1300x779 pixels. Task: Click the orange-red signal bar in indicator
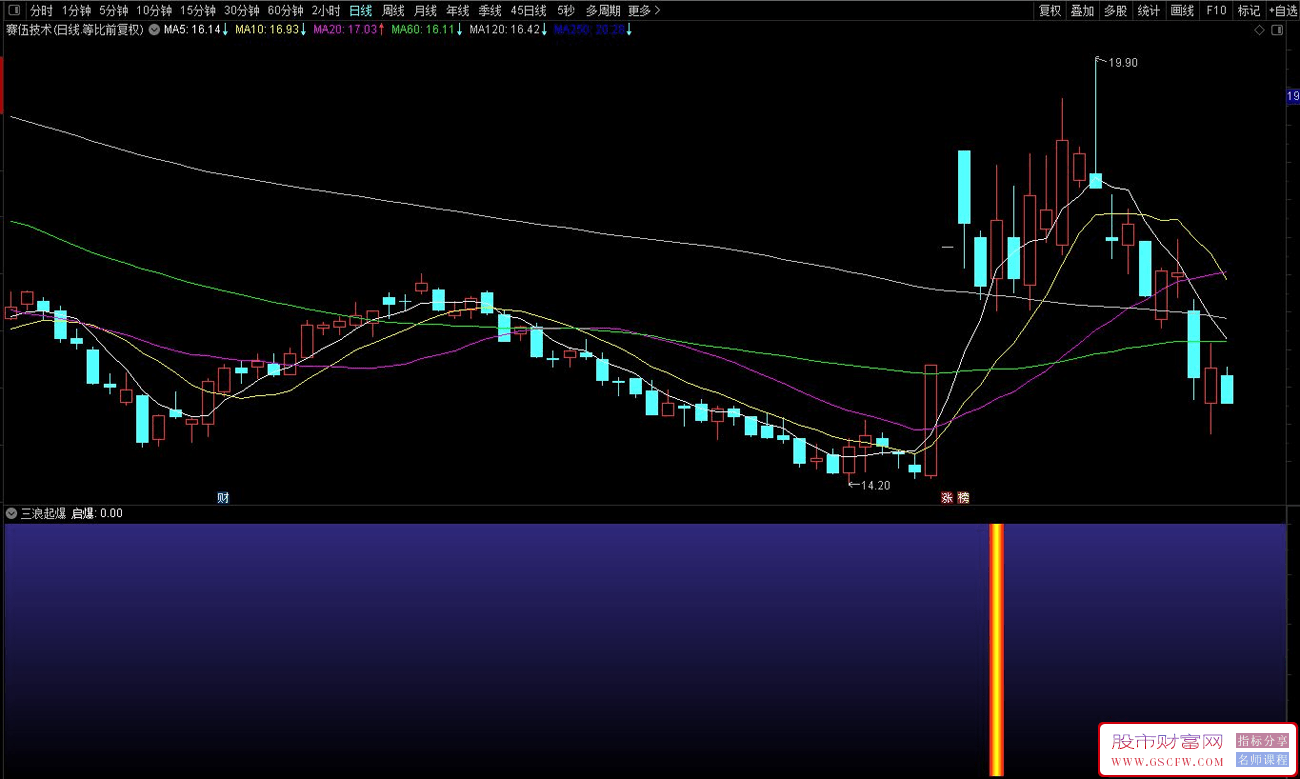click(x=996, y=649)
